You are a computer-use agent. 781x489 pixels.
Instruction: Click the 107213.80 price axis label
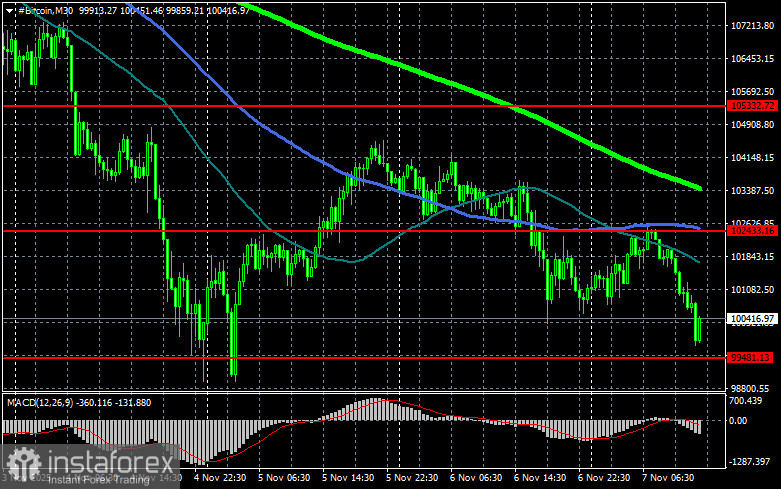coord(752,25)
